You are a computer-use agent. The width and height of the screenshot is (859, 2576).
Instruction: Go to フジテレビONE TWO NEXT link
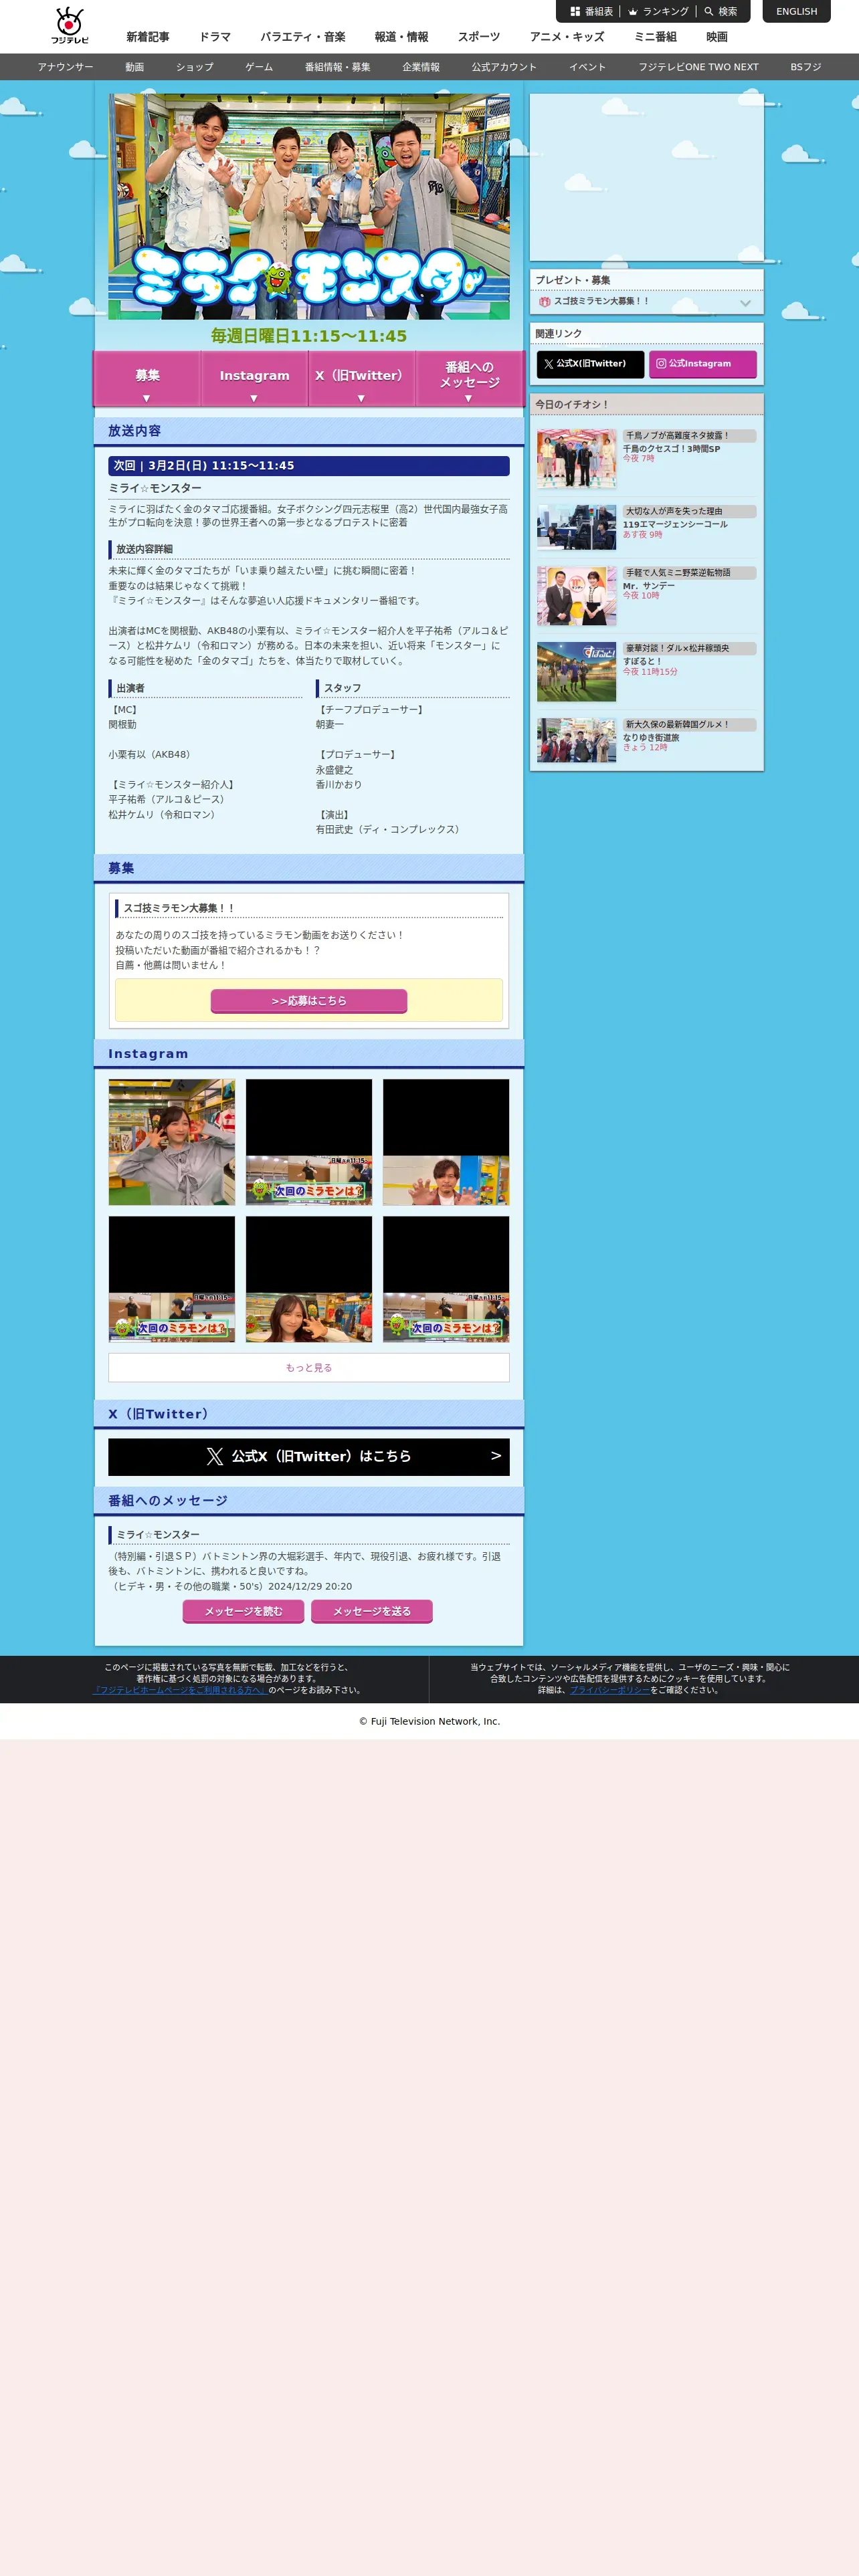point(698,67)
